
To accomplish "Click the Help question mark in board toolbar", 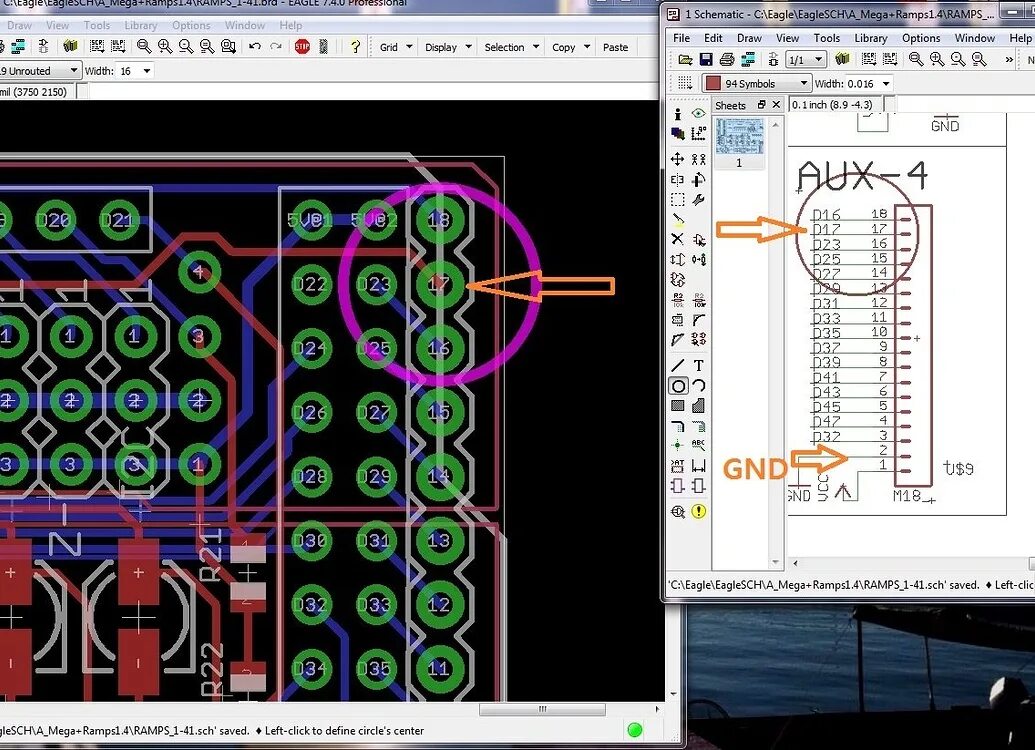I will coord(355,46).
